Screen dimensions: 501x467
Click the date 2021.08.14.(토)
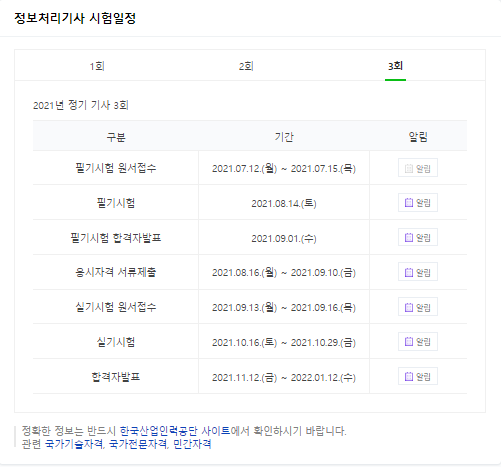(x=284, y=203)
